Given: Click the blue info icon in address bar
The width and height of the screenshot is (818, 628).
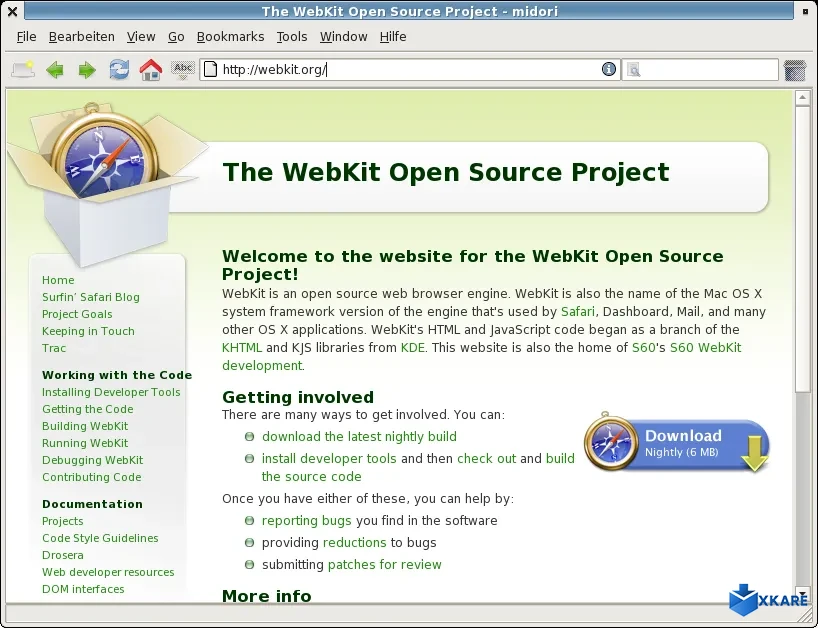Looking at the screenshot, I should coord(608,69).
